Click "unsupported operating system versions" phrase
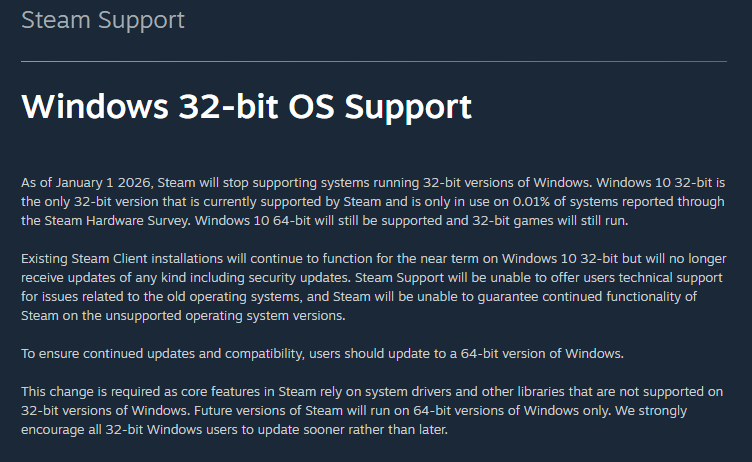Image resolution: width=752 pixels, height=462 pixels. pos(224,316)
